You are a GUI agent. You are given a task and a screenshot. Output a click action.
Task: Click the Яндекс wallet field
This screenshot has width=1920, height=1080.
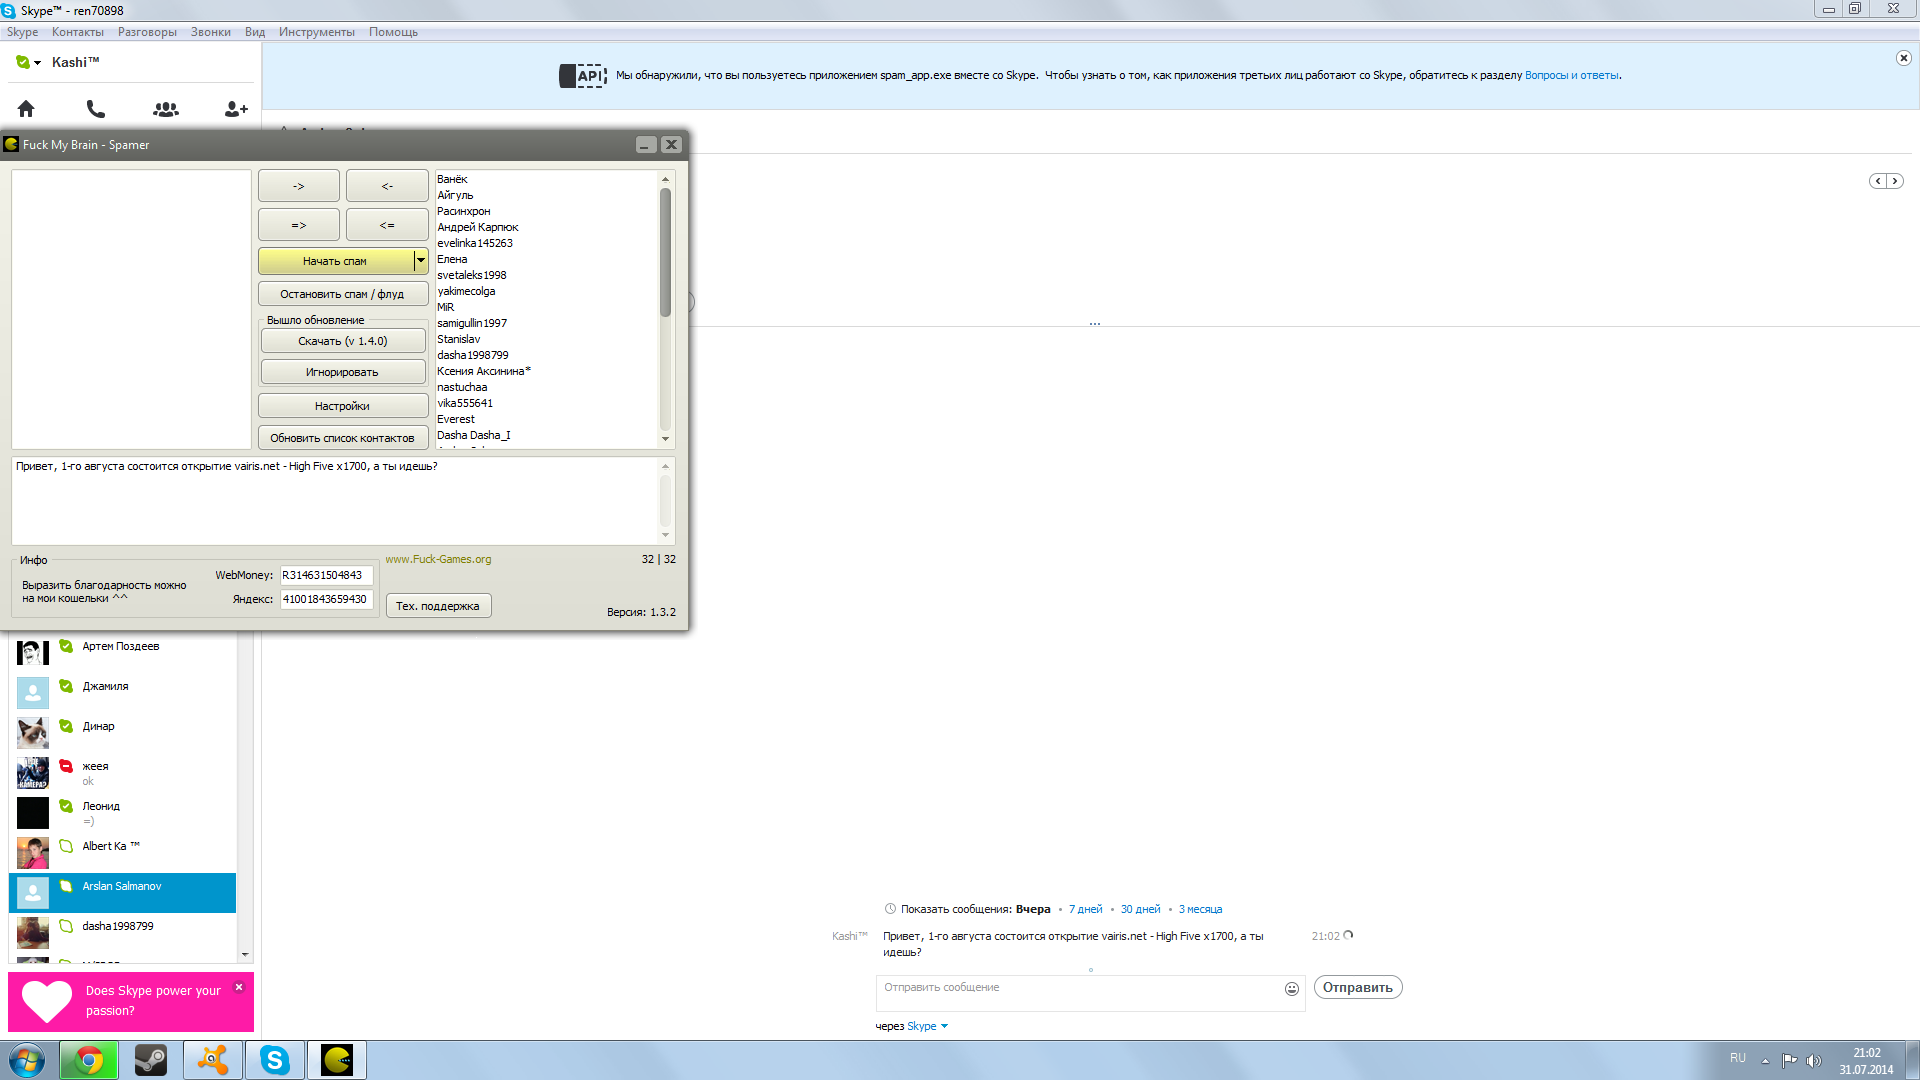(326, 599)
